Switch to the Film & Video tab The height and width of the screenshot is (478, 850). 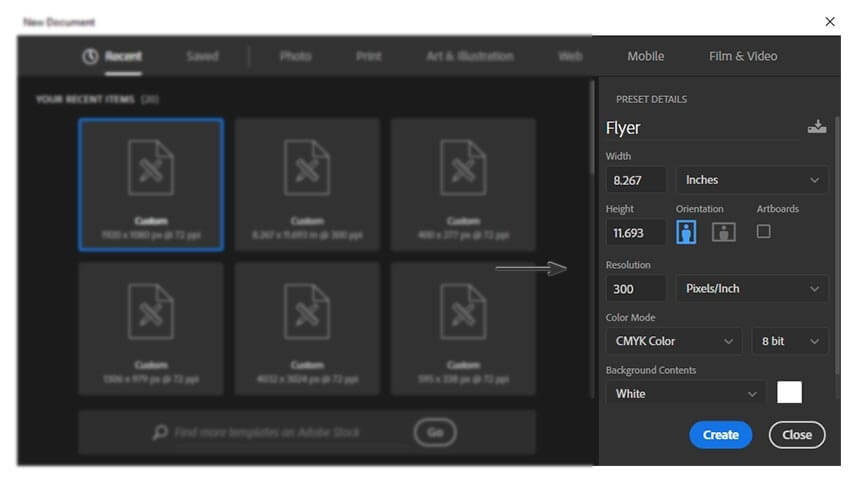click(742, 56)
